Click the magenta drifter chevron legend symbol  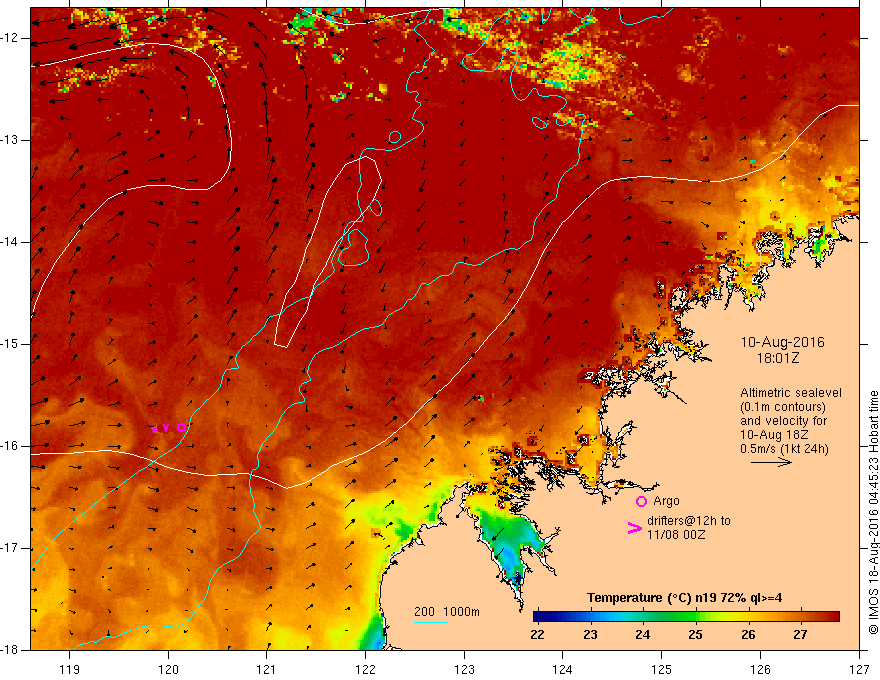point(634,528)
